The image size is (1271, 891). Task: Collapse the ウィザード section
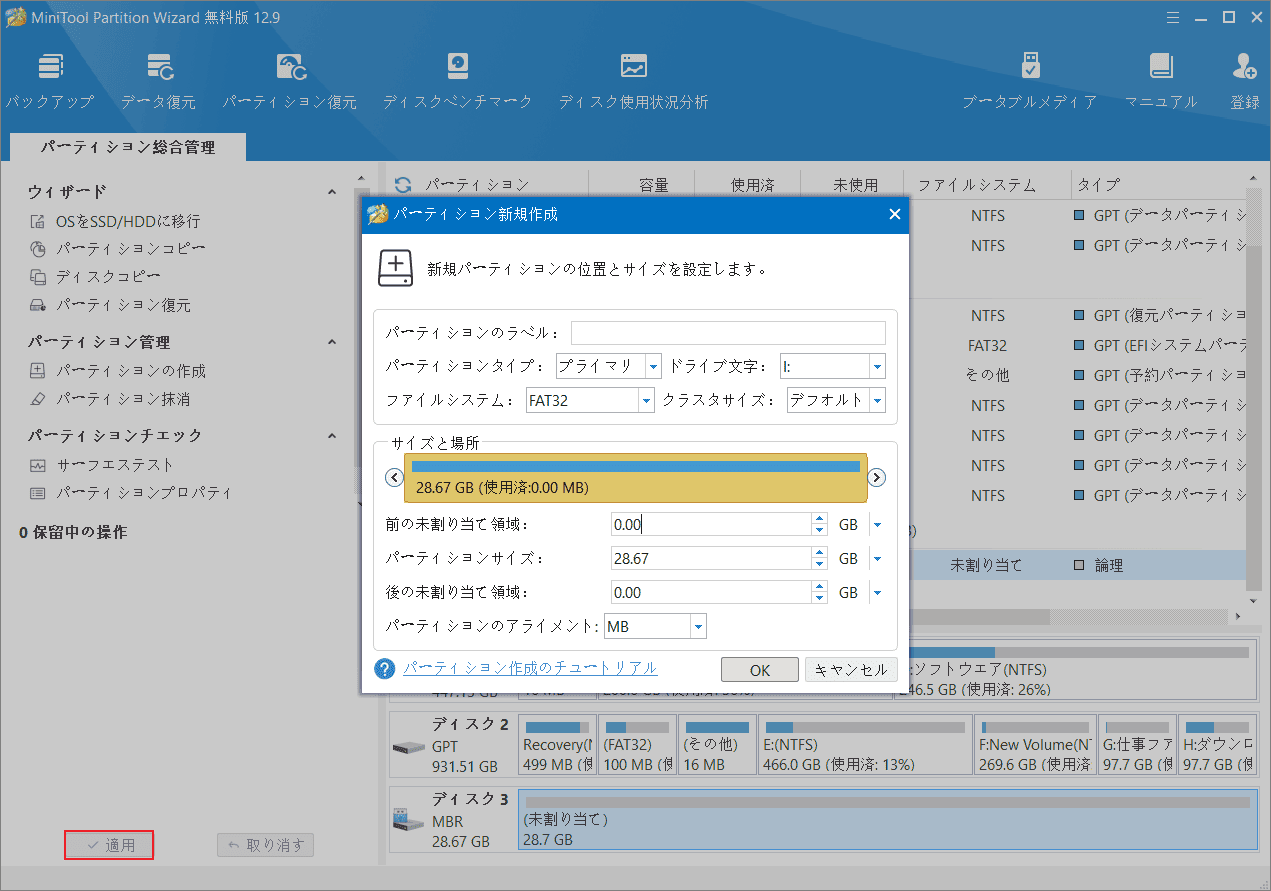[x=332, y=192]
